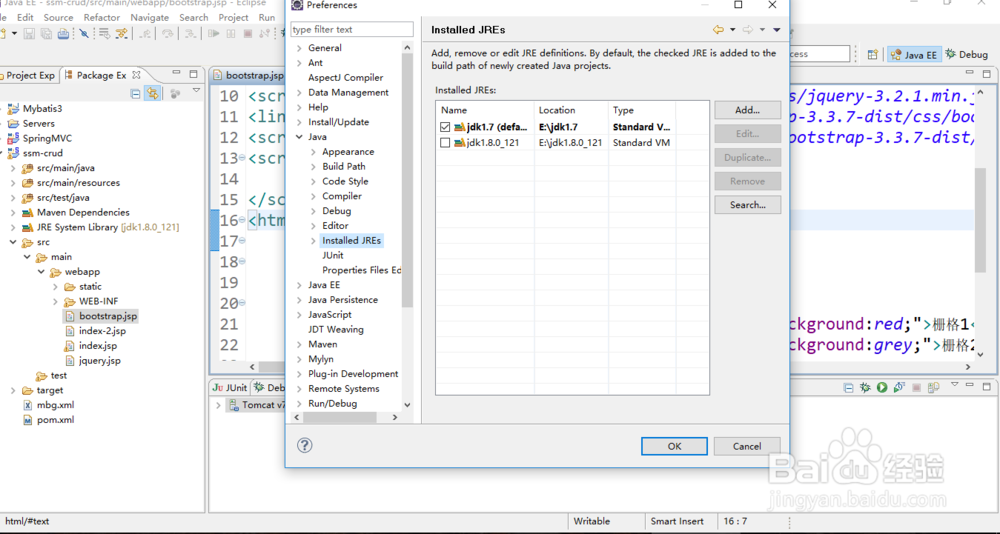
Task: Start the server in profile mode
Action: (x=899, y=387)
